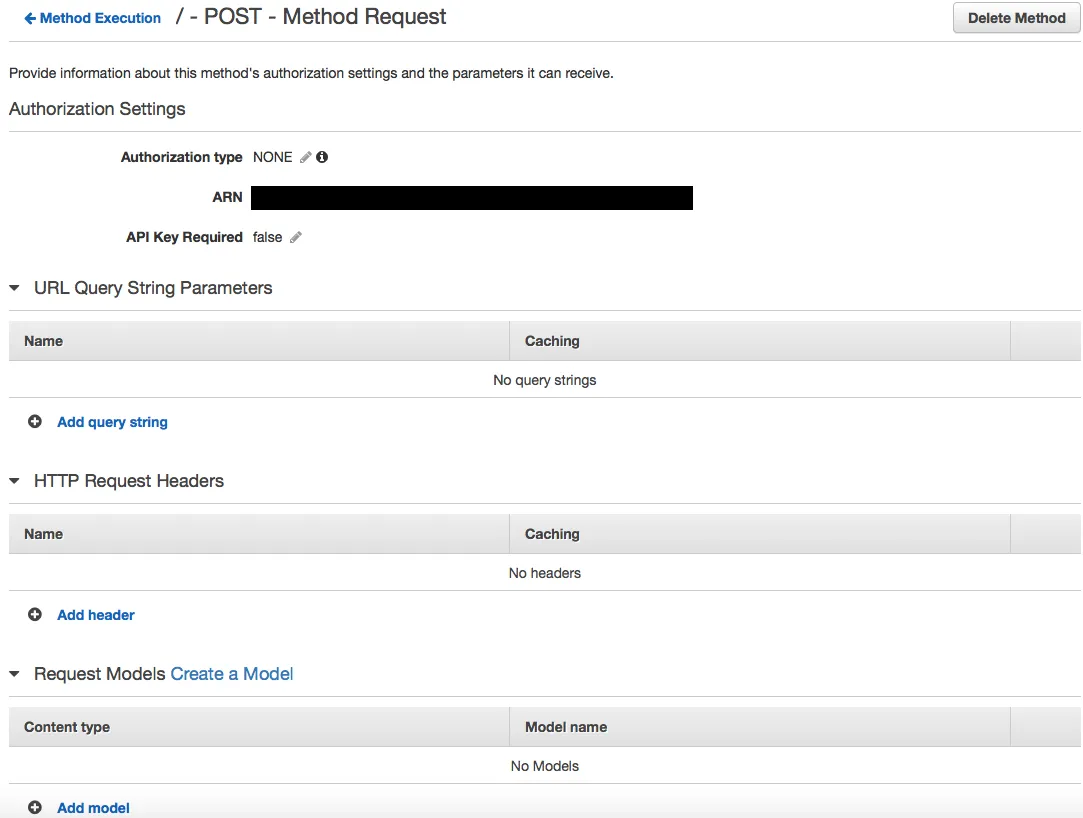Click the pencil icon next to Authorization type NONE
This screenshot has height=818, width=1083.
pos(305,158)
